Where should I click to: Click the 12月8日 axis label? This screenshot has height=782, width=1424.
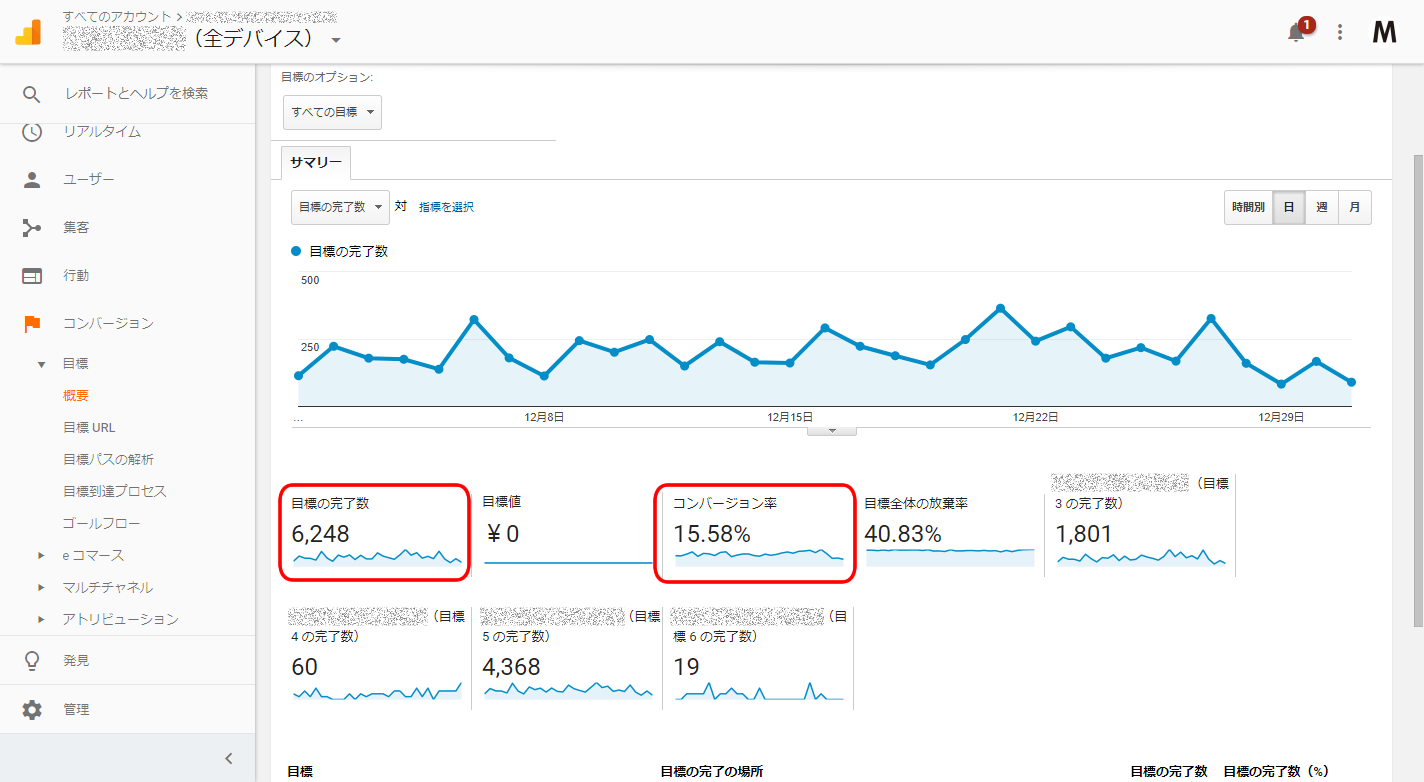coord(544,417)
